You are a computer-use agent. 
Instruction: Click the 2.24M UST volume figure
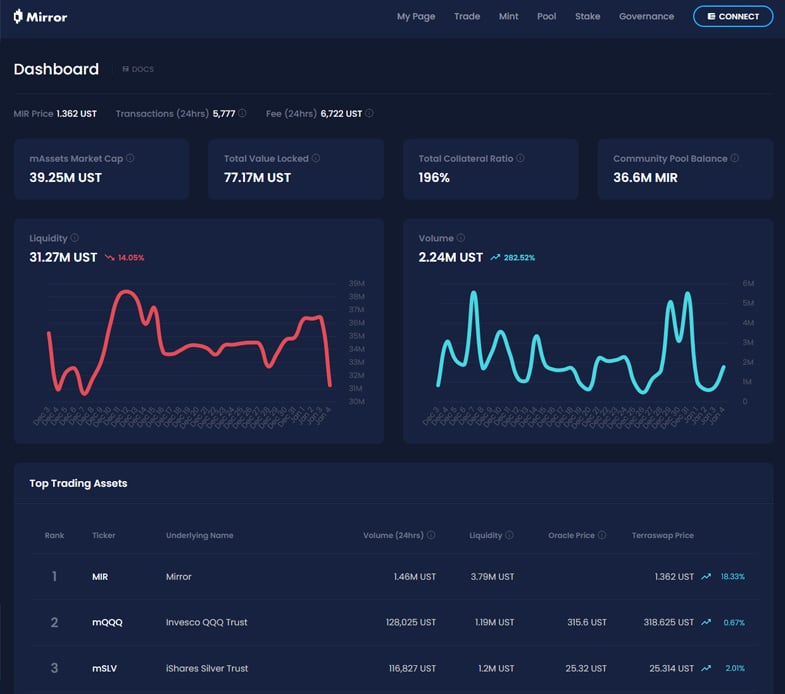pyautogui.click(x=451, y=257)
